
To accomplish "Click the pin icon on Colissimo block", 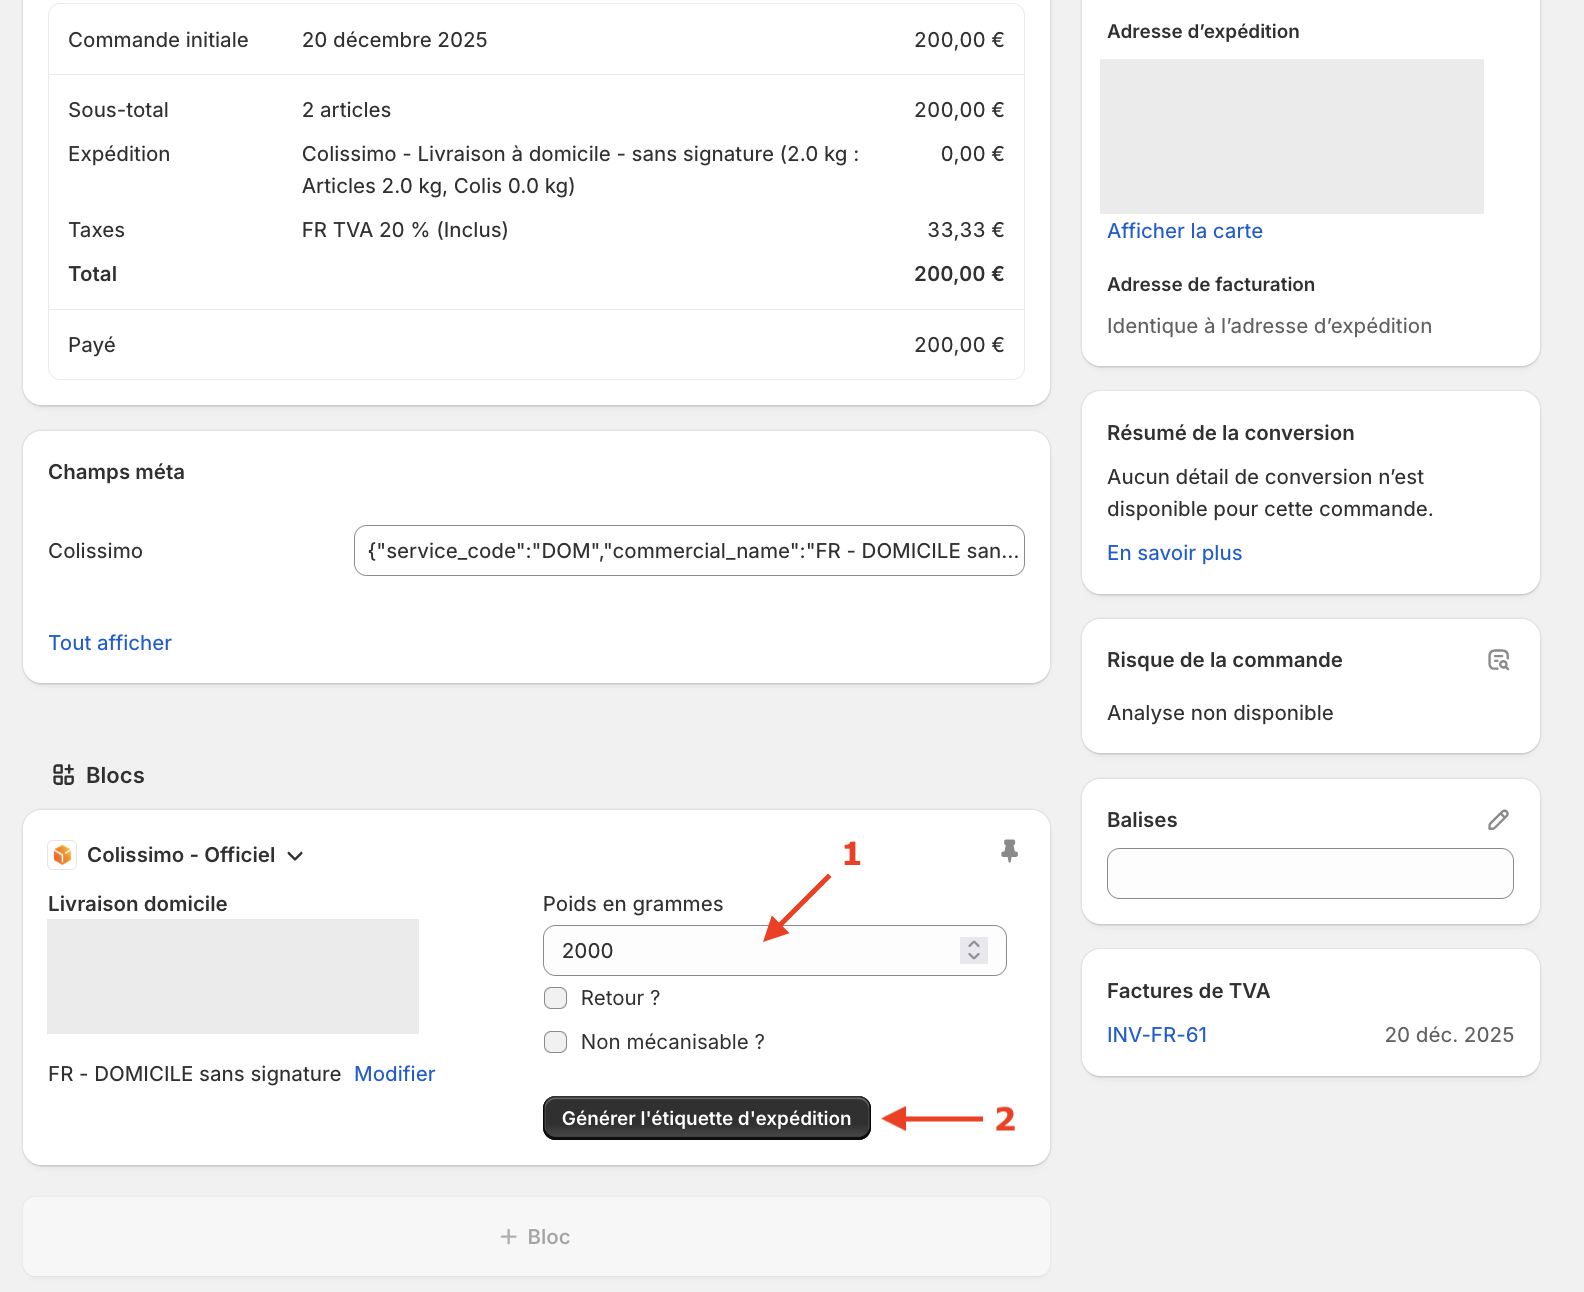I will [x=1009, y=851].
